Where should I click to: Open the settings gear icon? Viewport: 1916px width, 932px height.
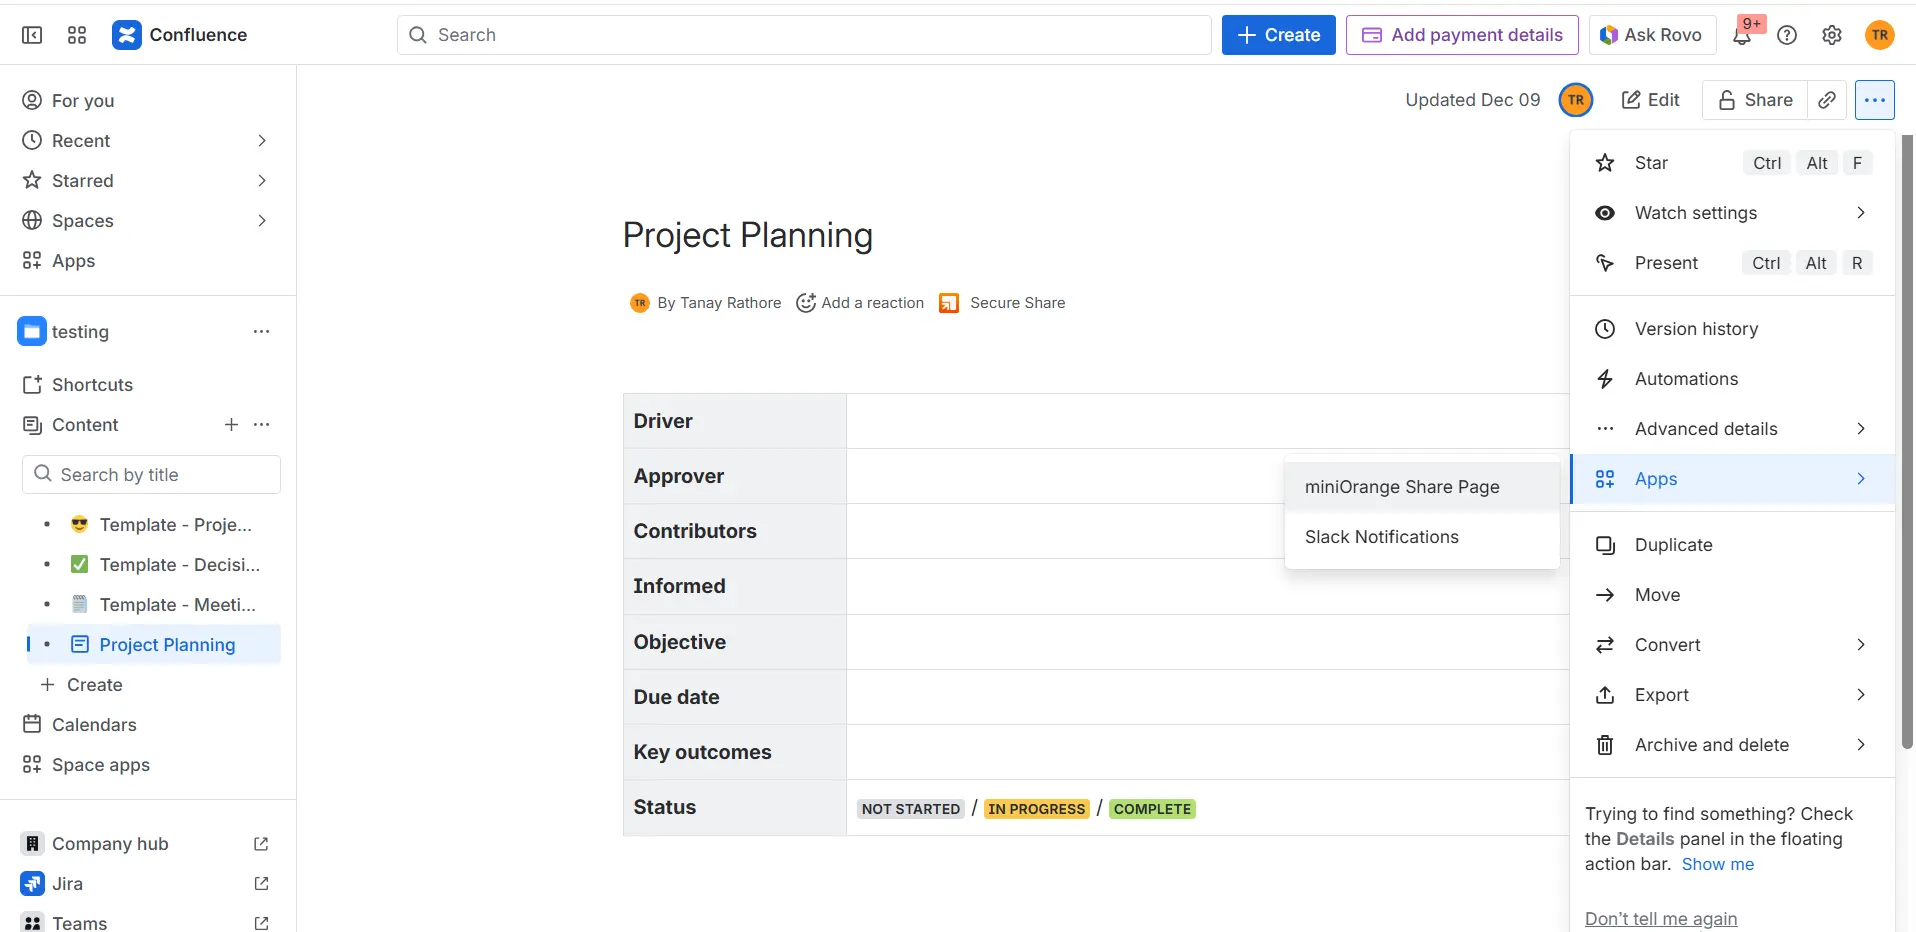pos(1832,34)
